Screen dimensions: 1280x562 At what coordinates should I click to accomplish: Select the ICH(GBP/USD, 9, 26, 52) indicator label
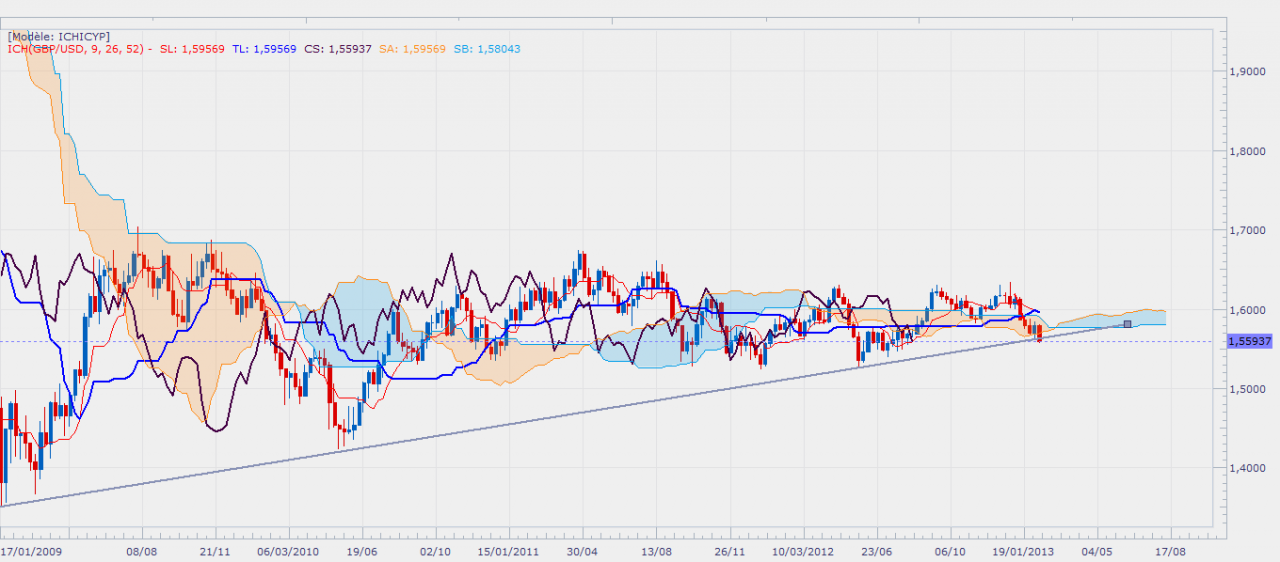tap(76, 48)
